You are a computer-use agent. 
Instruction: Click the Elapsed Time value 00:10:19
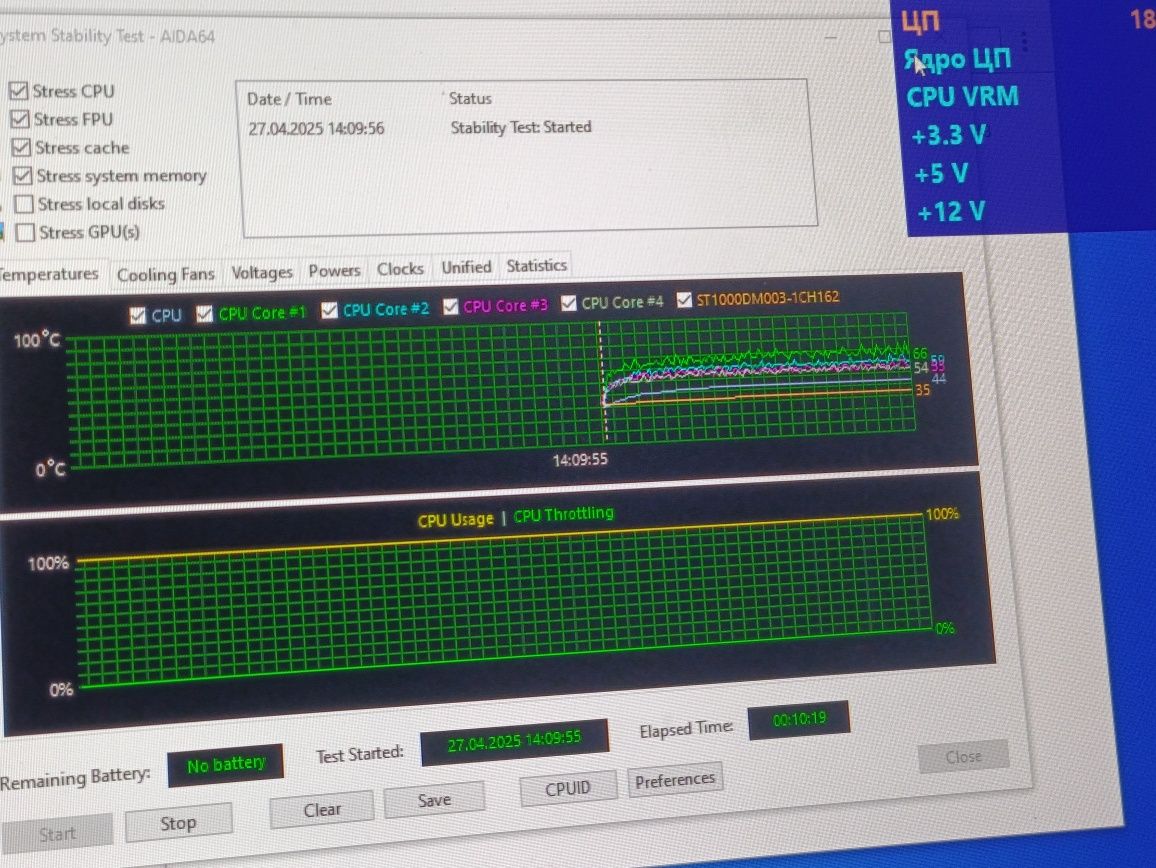point(799,718)
